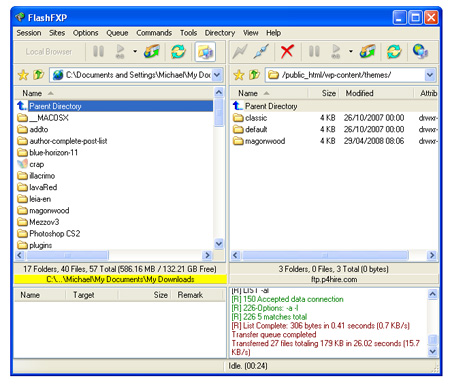Select the blue-horizon-11 folder
The image size is (450, 385).
click(x=48, y=153)
